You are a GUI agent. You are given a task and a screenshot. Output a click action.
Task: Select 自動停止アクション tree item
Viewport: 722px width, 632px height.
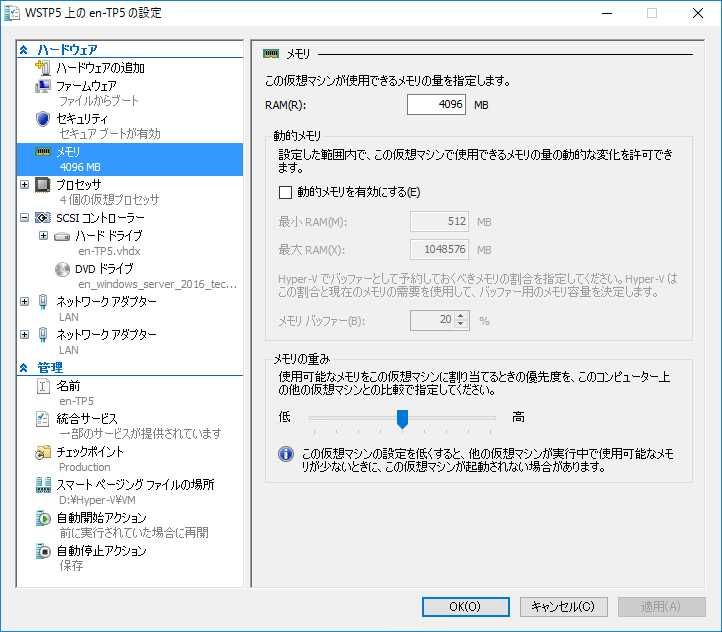click(130, 558)
